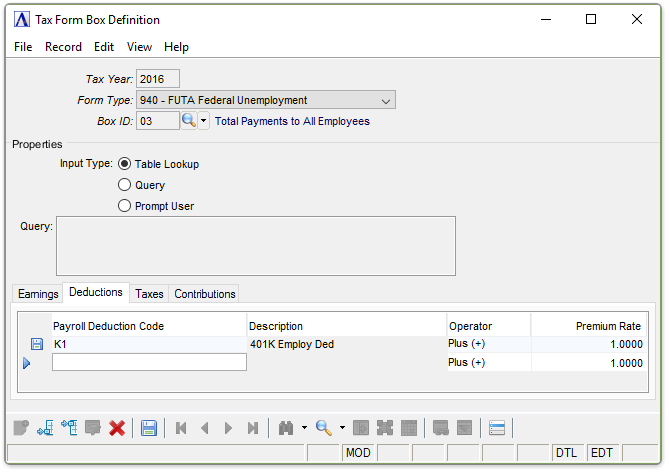
Task: Switch to the Earnings tab
Action: click(x=38, y=294)
